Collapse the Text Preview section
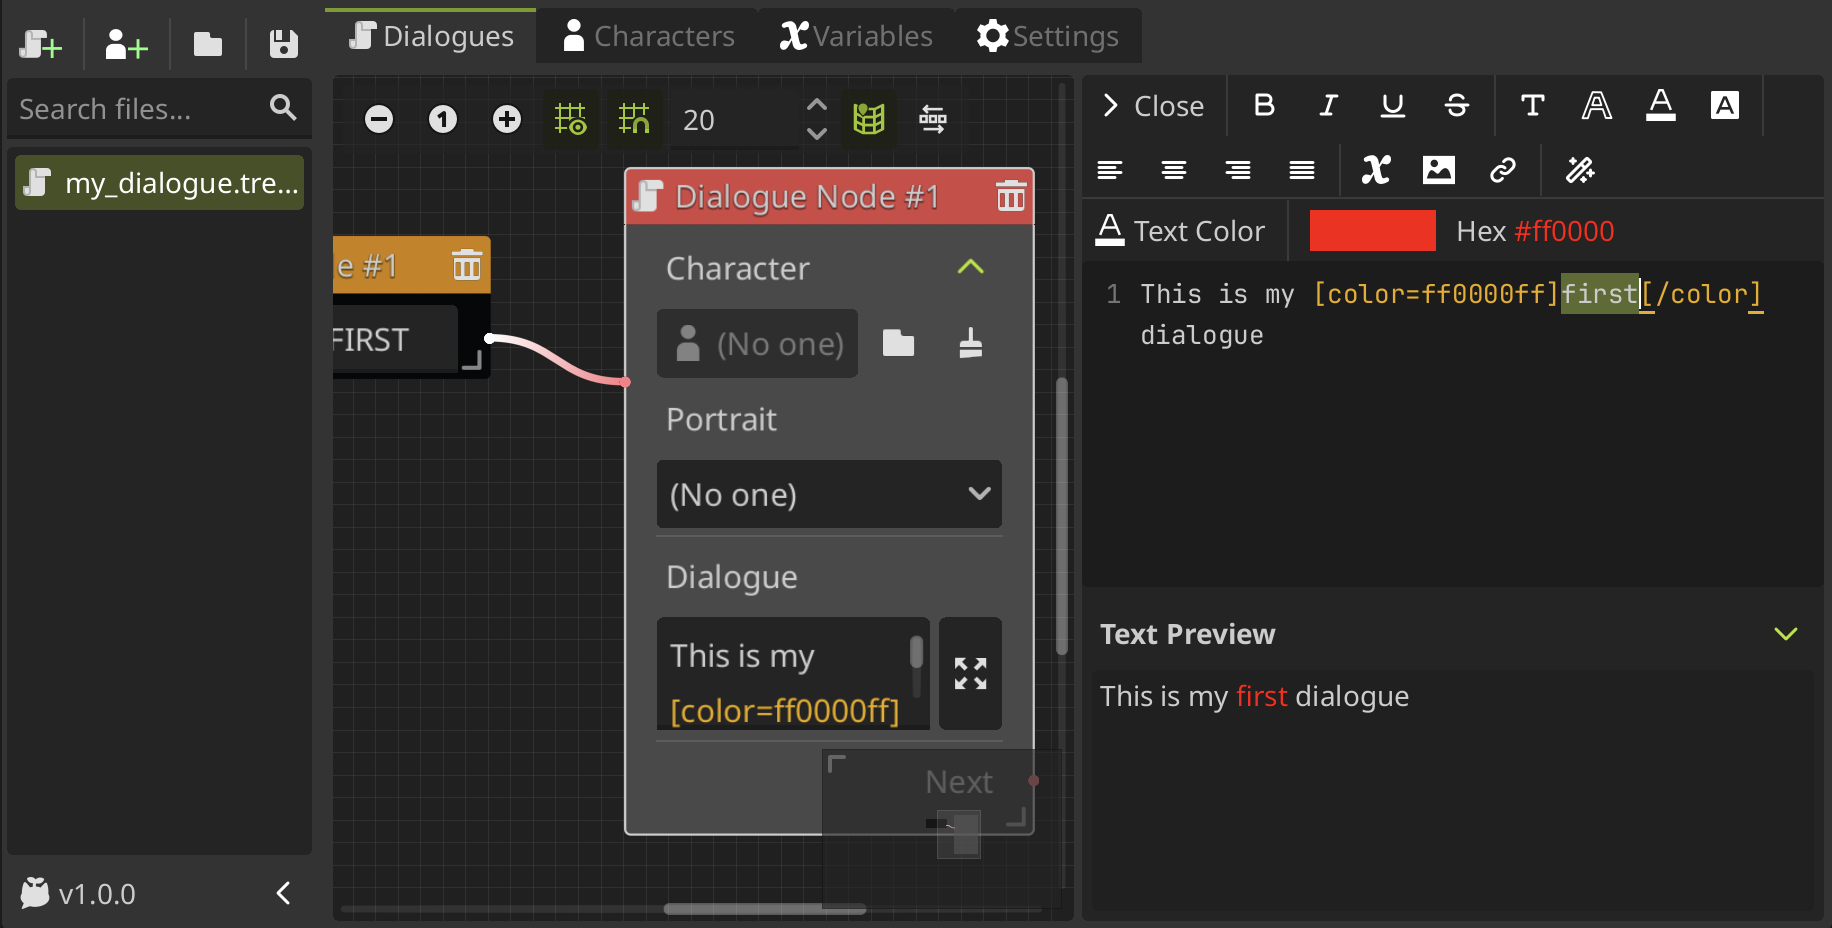This screenshot has width=1832, height=928. pyautogui.click(x=1787, y=633)
